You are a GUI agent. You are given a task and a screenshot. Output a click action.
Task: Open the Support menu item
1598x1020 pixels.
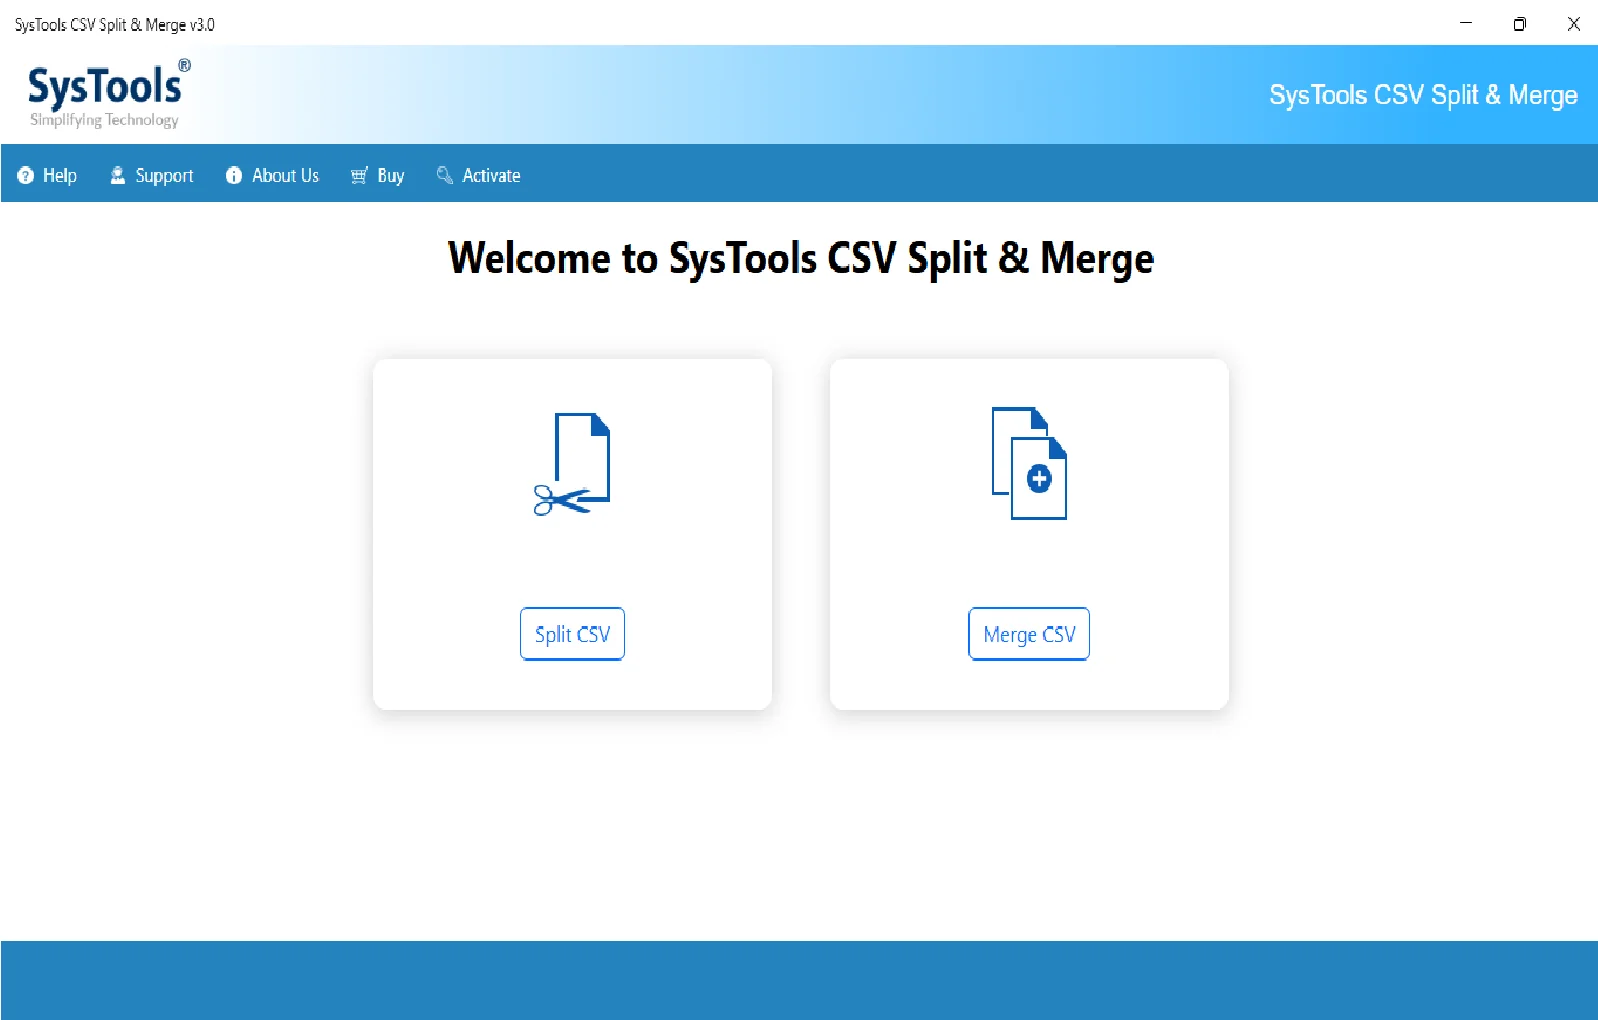[164, 176]
